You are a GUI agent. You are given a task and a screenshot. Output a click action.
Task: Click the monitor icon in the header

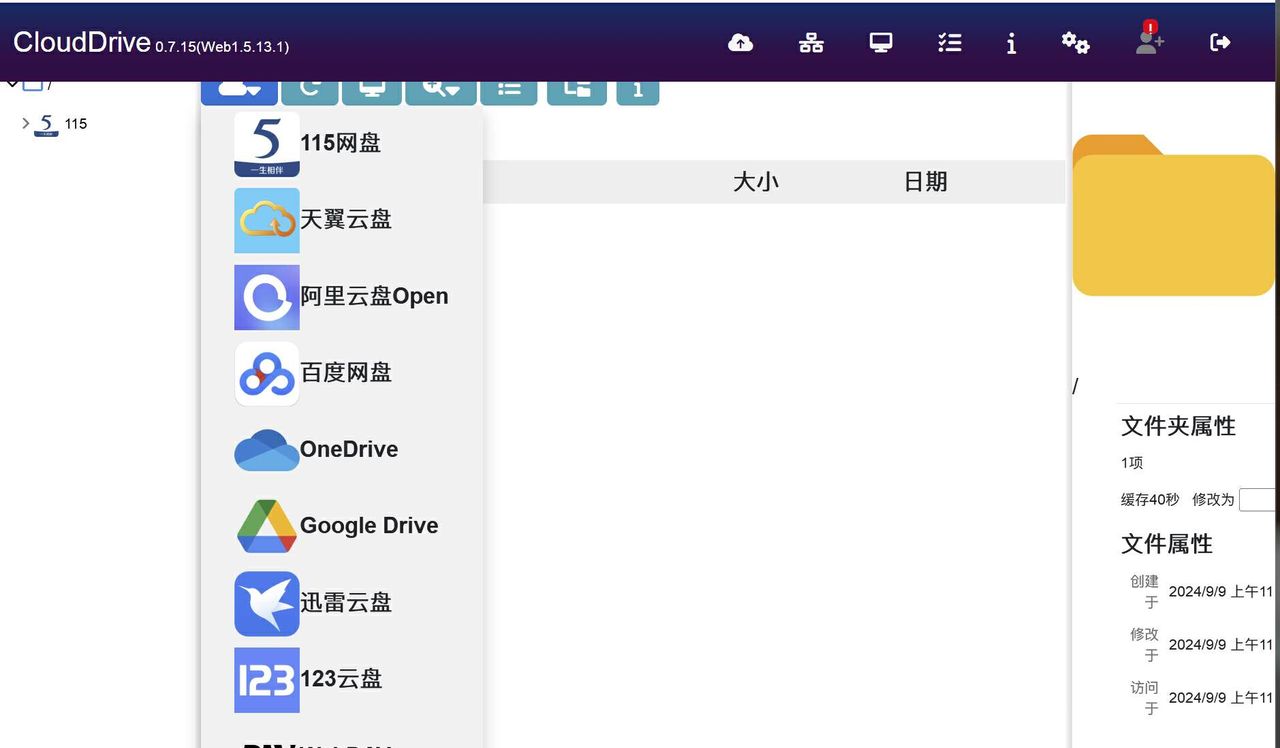(880, 42)
